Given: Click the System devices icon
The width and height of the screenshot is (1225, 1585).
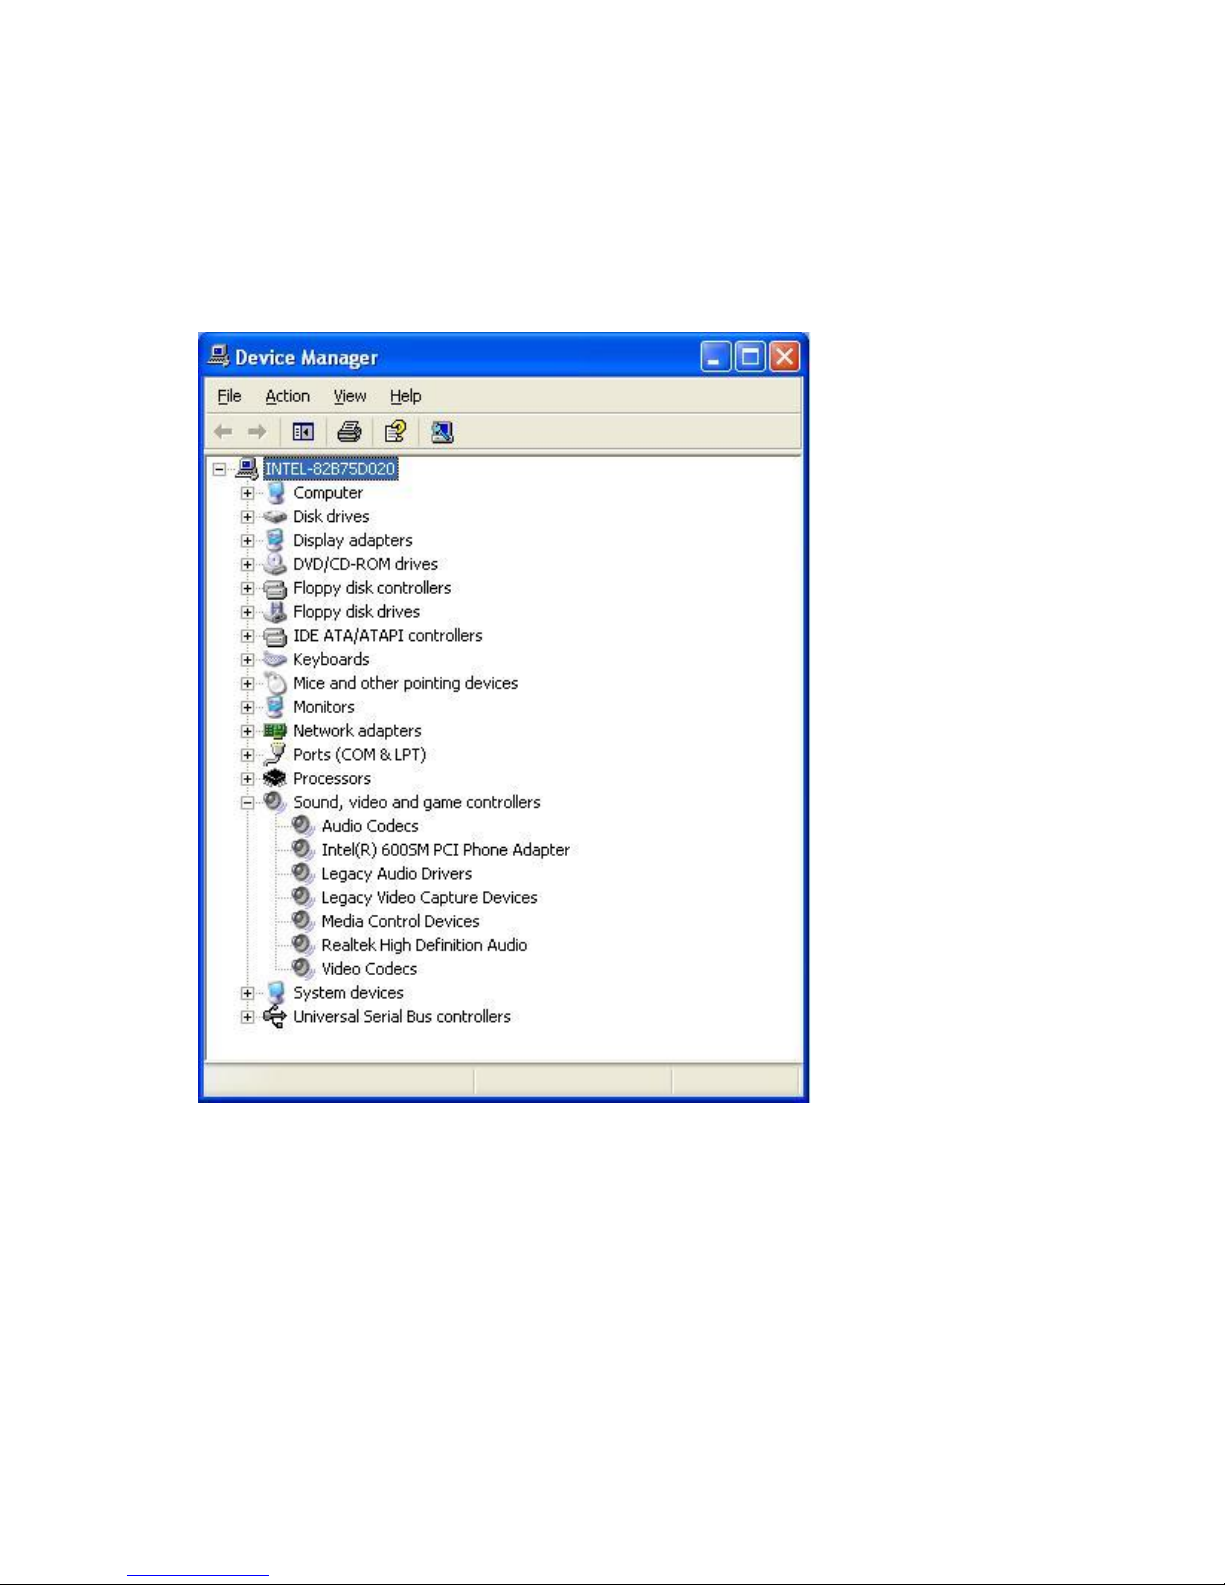Looking at the screenshot, I should [x=275, y=992].
